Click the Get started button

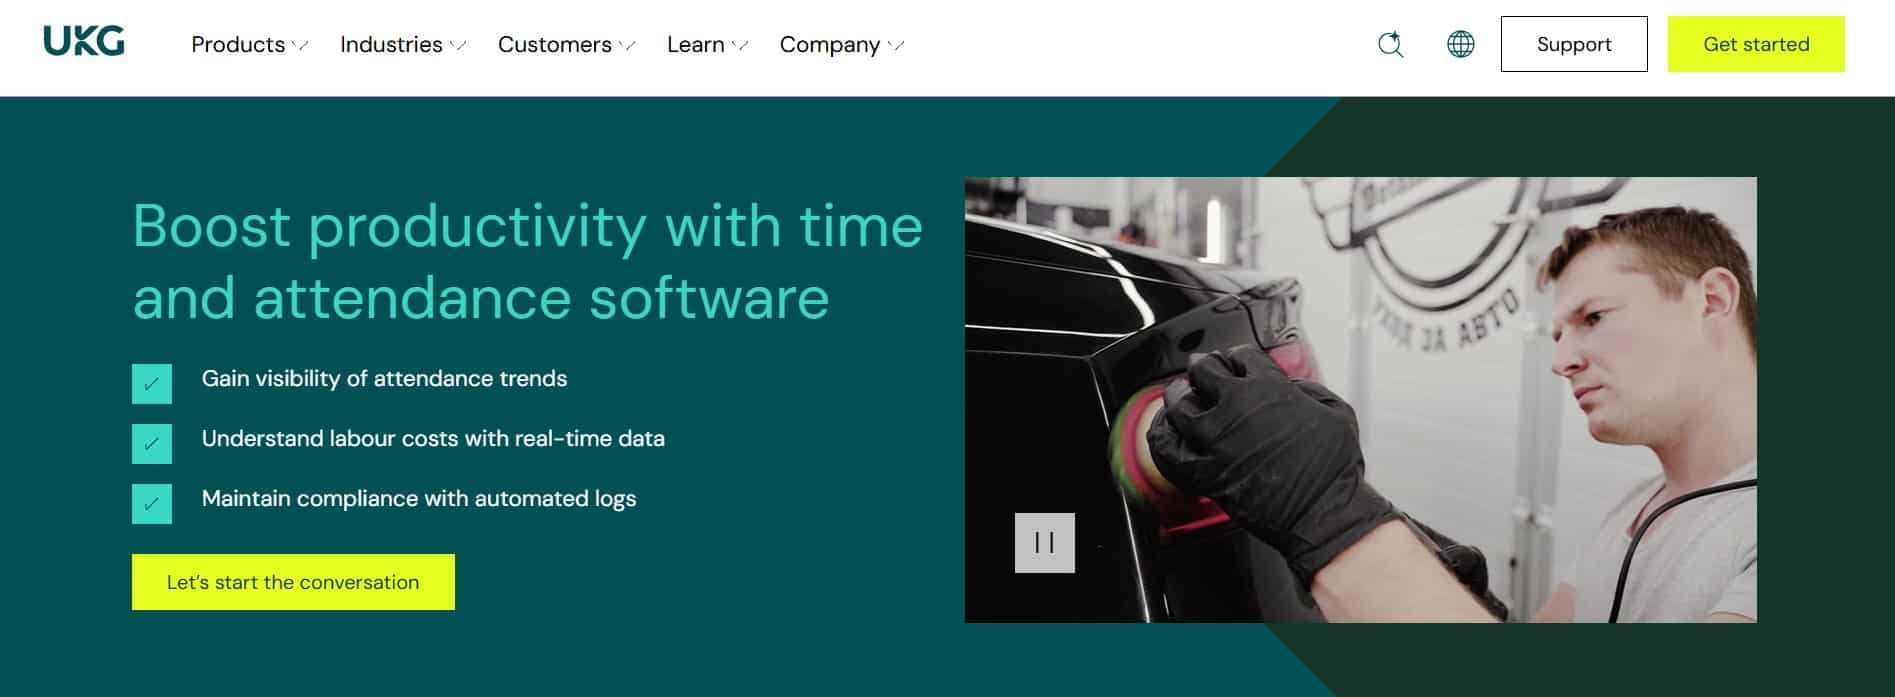click(1756, 44)
